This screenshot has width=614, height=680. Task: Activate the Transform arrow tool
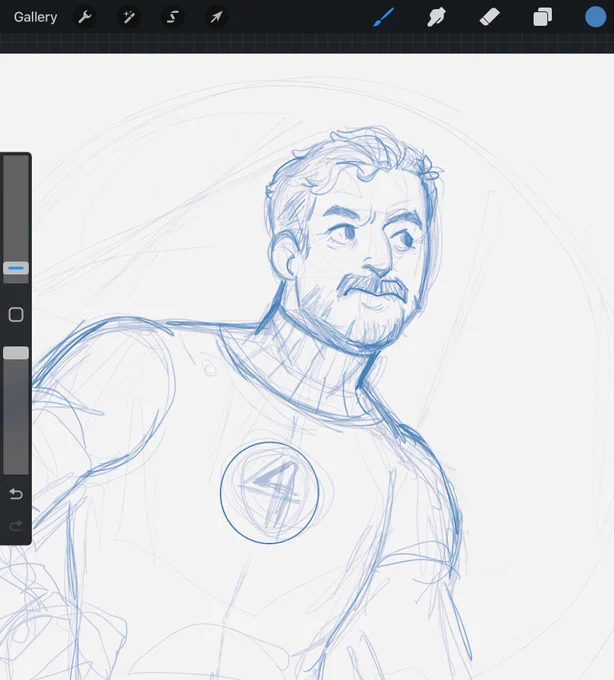click(216, 17)
